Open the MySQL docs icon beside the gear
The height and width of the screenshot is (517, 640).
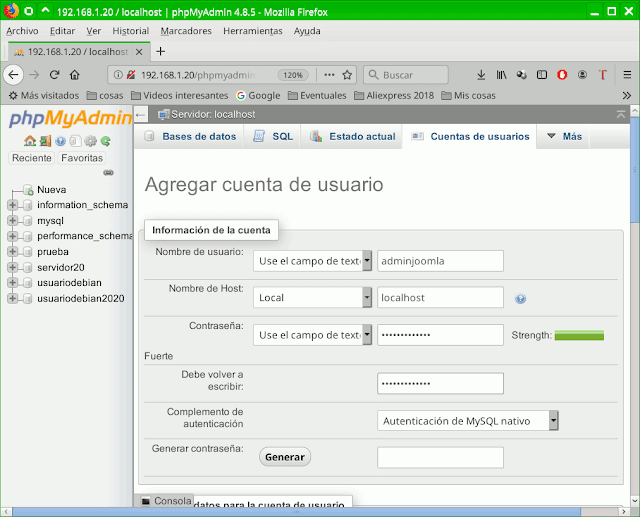[x=76, y=141]
